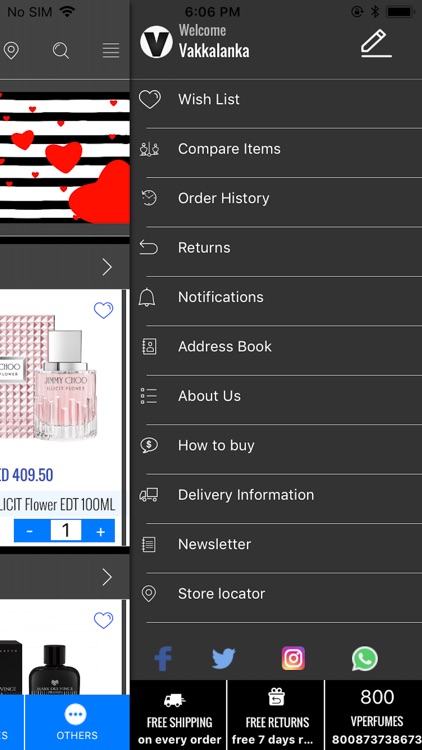Open the WhatsApp chat link

(365, 659)
